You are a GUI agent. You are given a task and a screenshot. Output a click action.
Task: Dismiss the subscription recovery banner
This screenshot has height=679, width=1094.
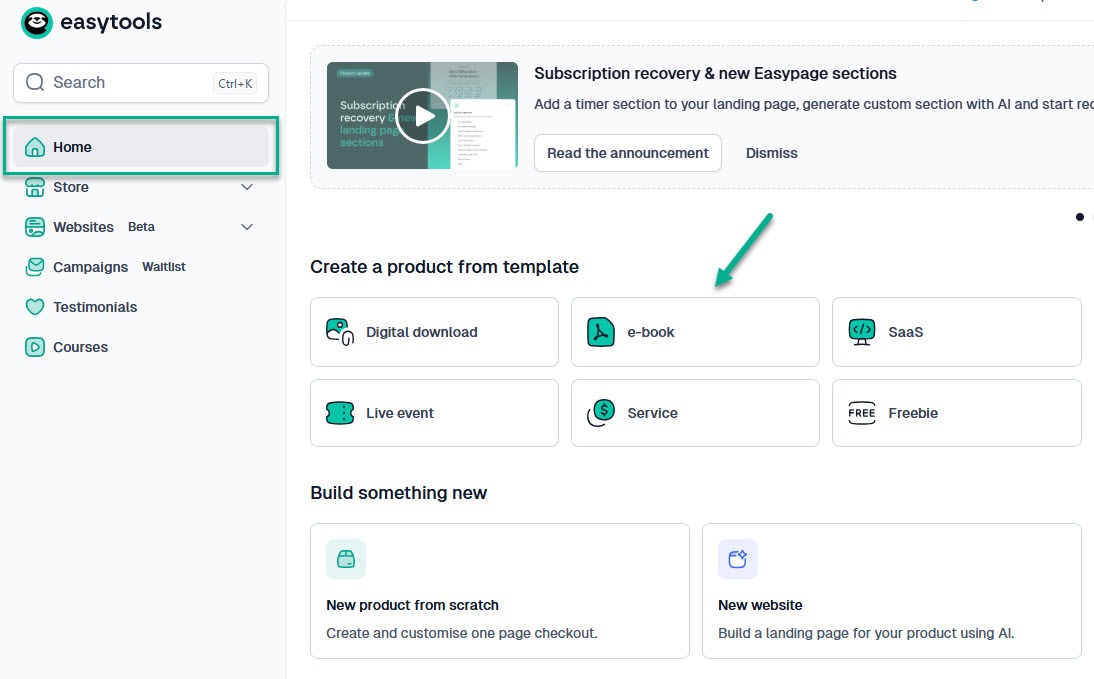tap(771, 153)
